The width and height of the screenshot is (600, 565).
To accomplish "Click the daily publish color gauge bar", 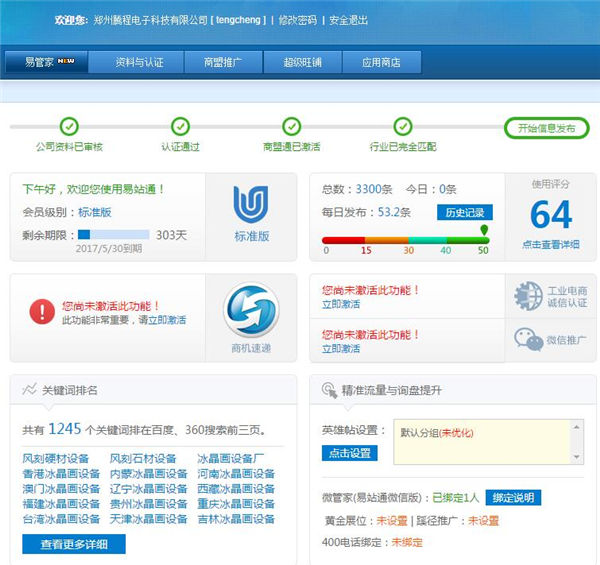I will pos(405,239).
